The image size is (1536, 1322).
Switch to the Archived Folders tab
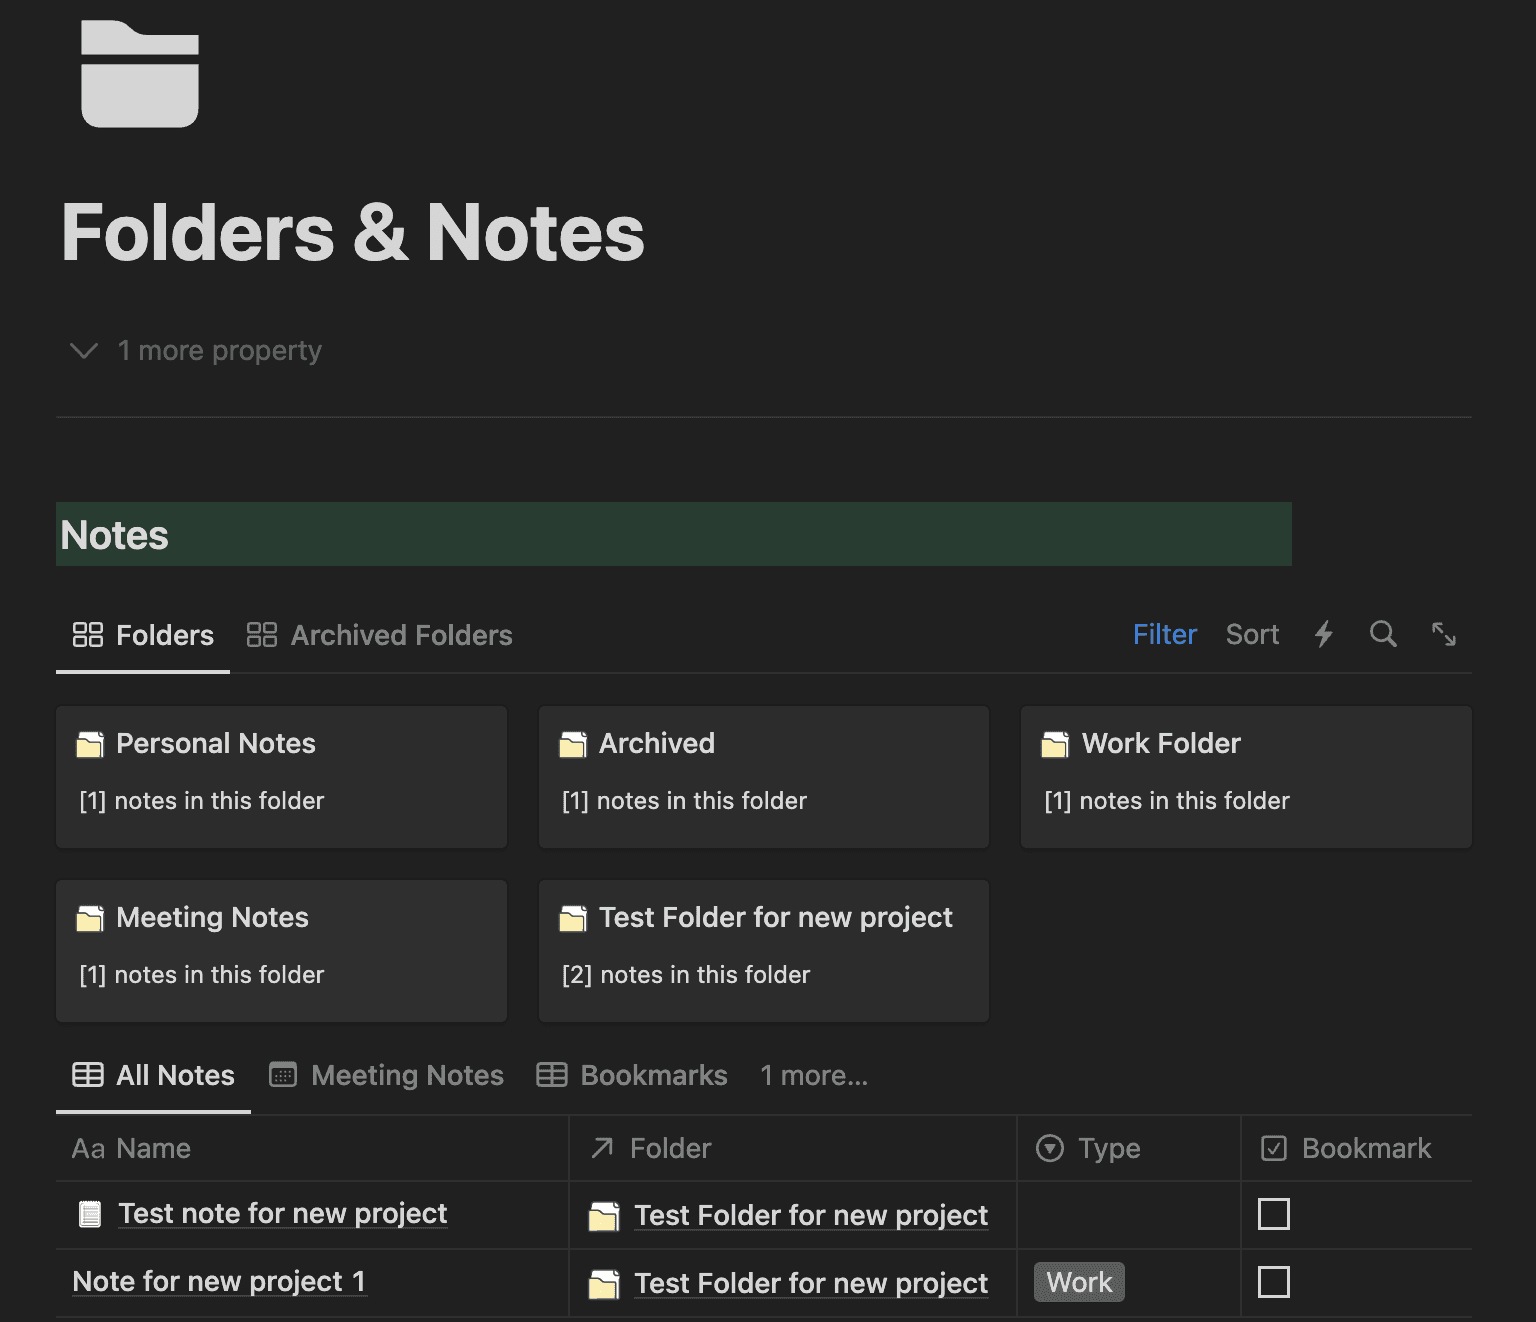click(x=379, y=635)
